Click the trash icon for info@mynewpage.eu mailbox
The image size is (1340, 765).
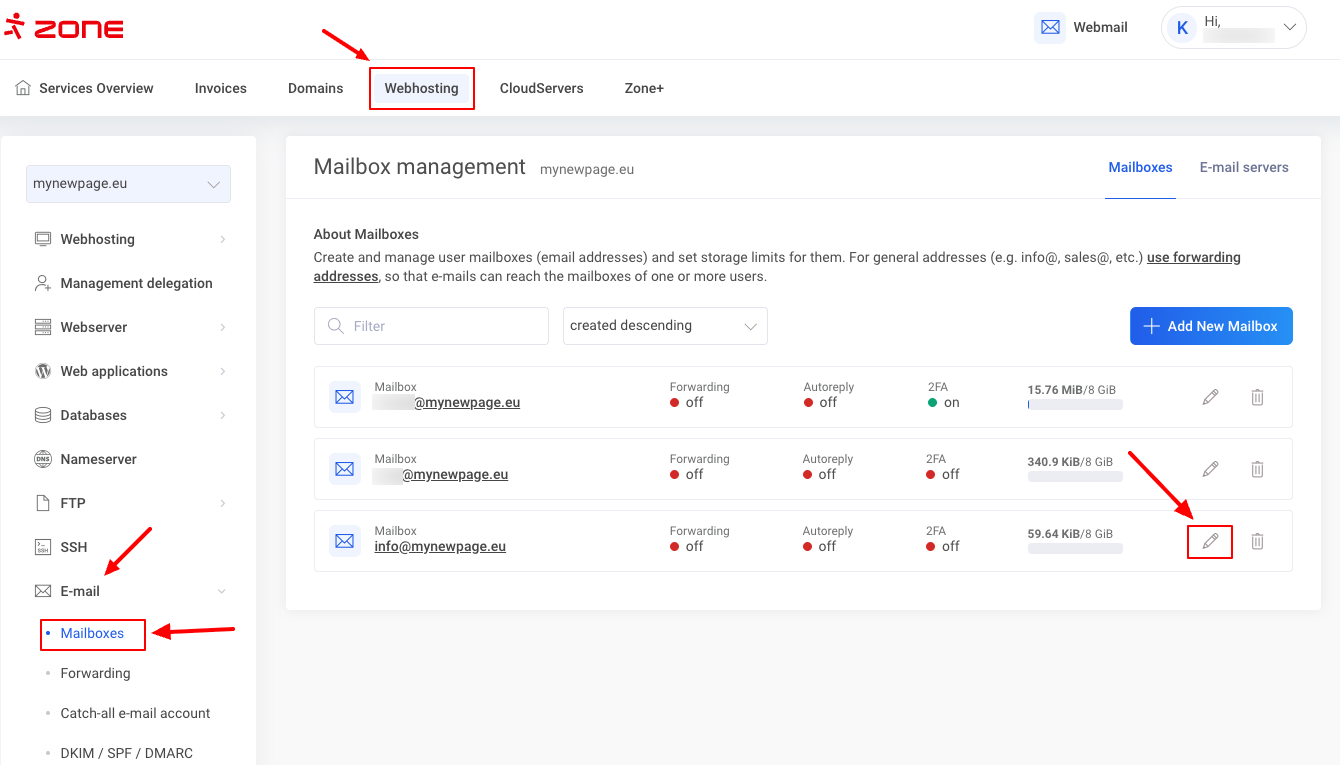pos(1257,541)
